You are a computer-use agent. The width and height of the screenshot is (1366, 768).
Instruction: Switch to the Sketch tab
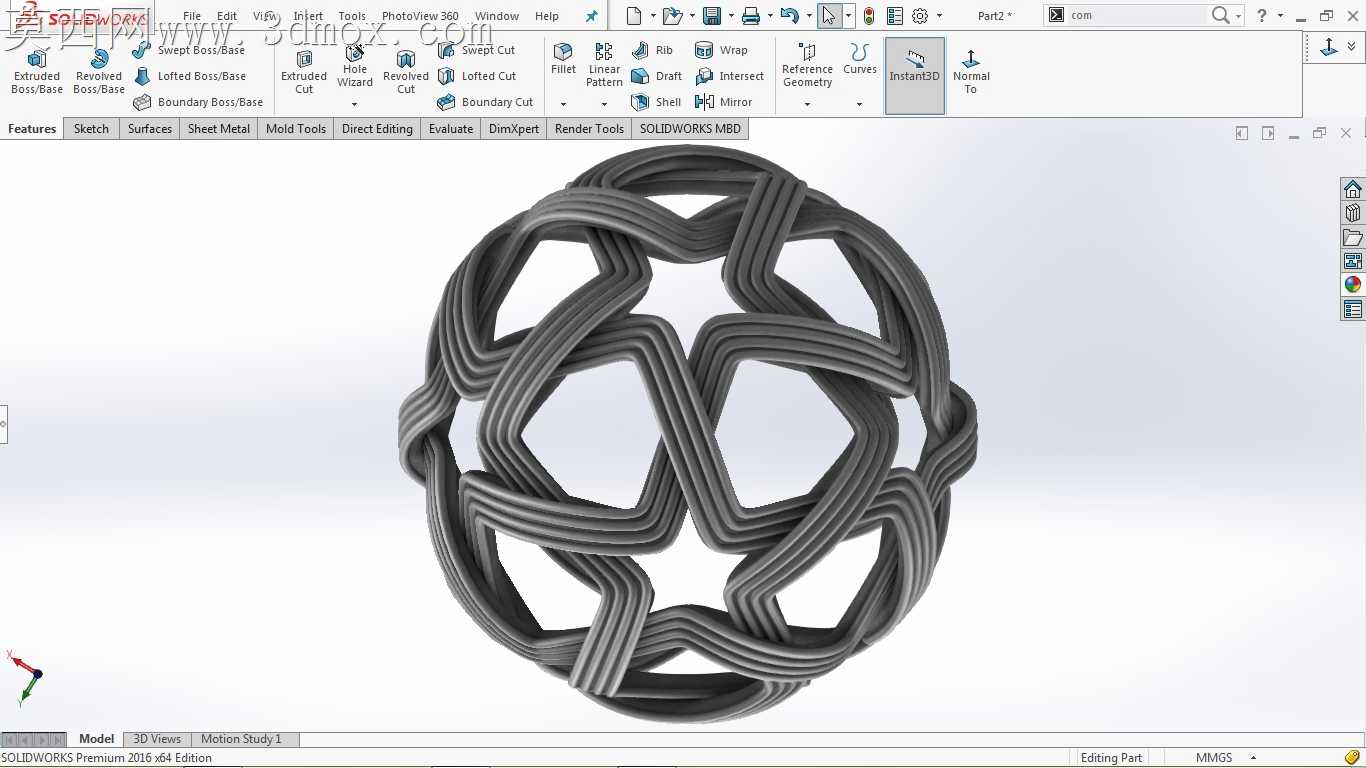point(91,129)
